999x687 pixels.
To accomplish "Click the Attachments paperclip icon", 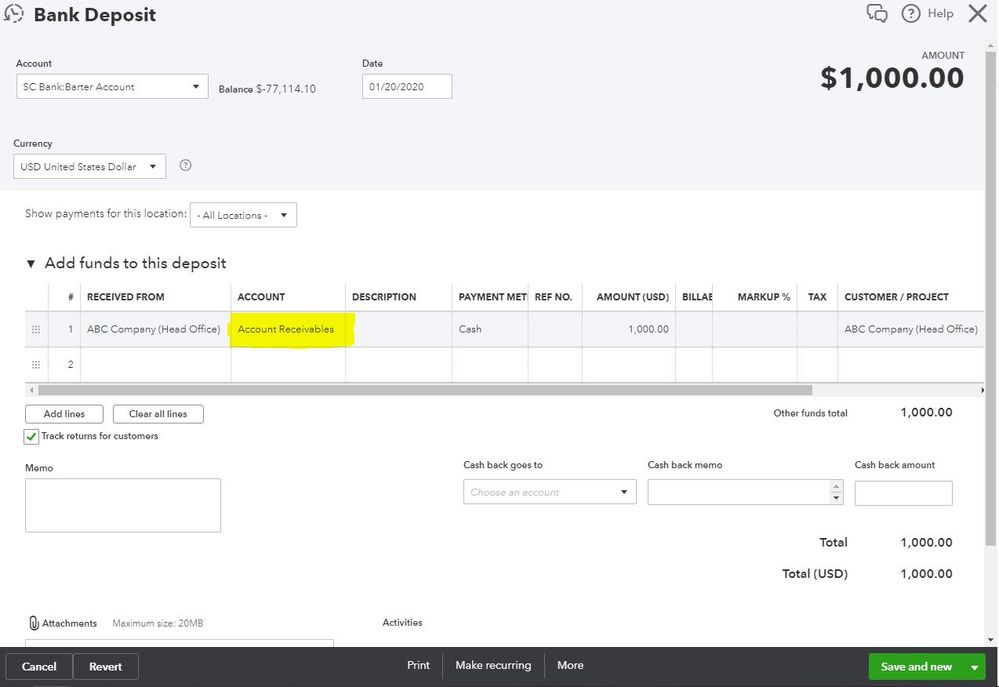I will click(34, 623).
